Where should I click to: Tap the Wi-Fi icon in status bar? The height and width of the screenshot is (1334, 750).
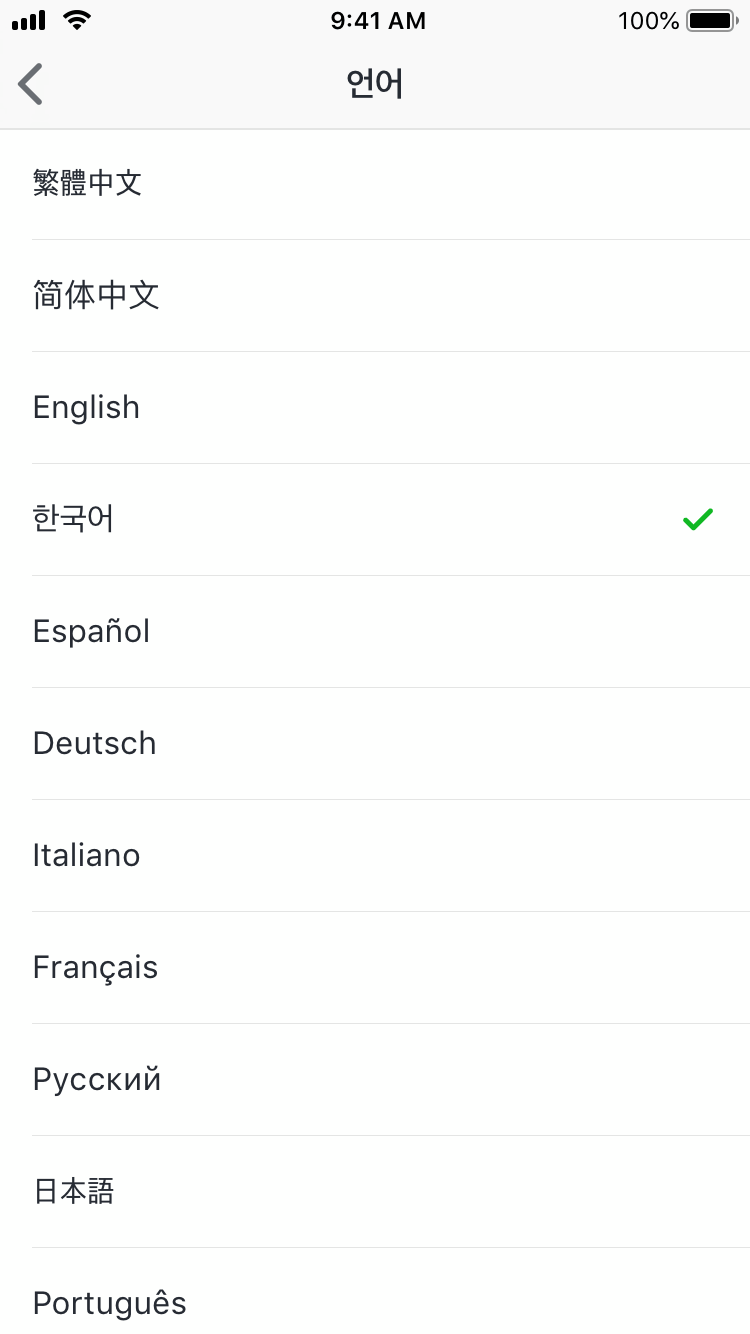(x=75, y=20)
